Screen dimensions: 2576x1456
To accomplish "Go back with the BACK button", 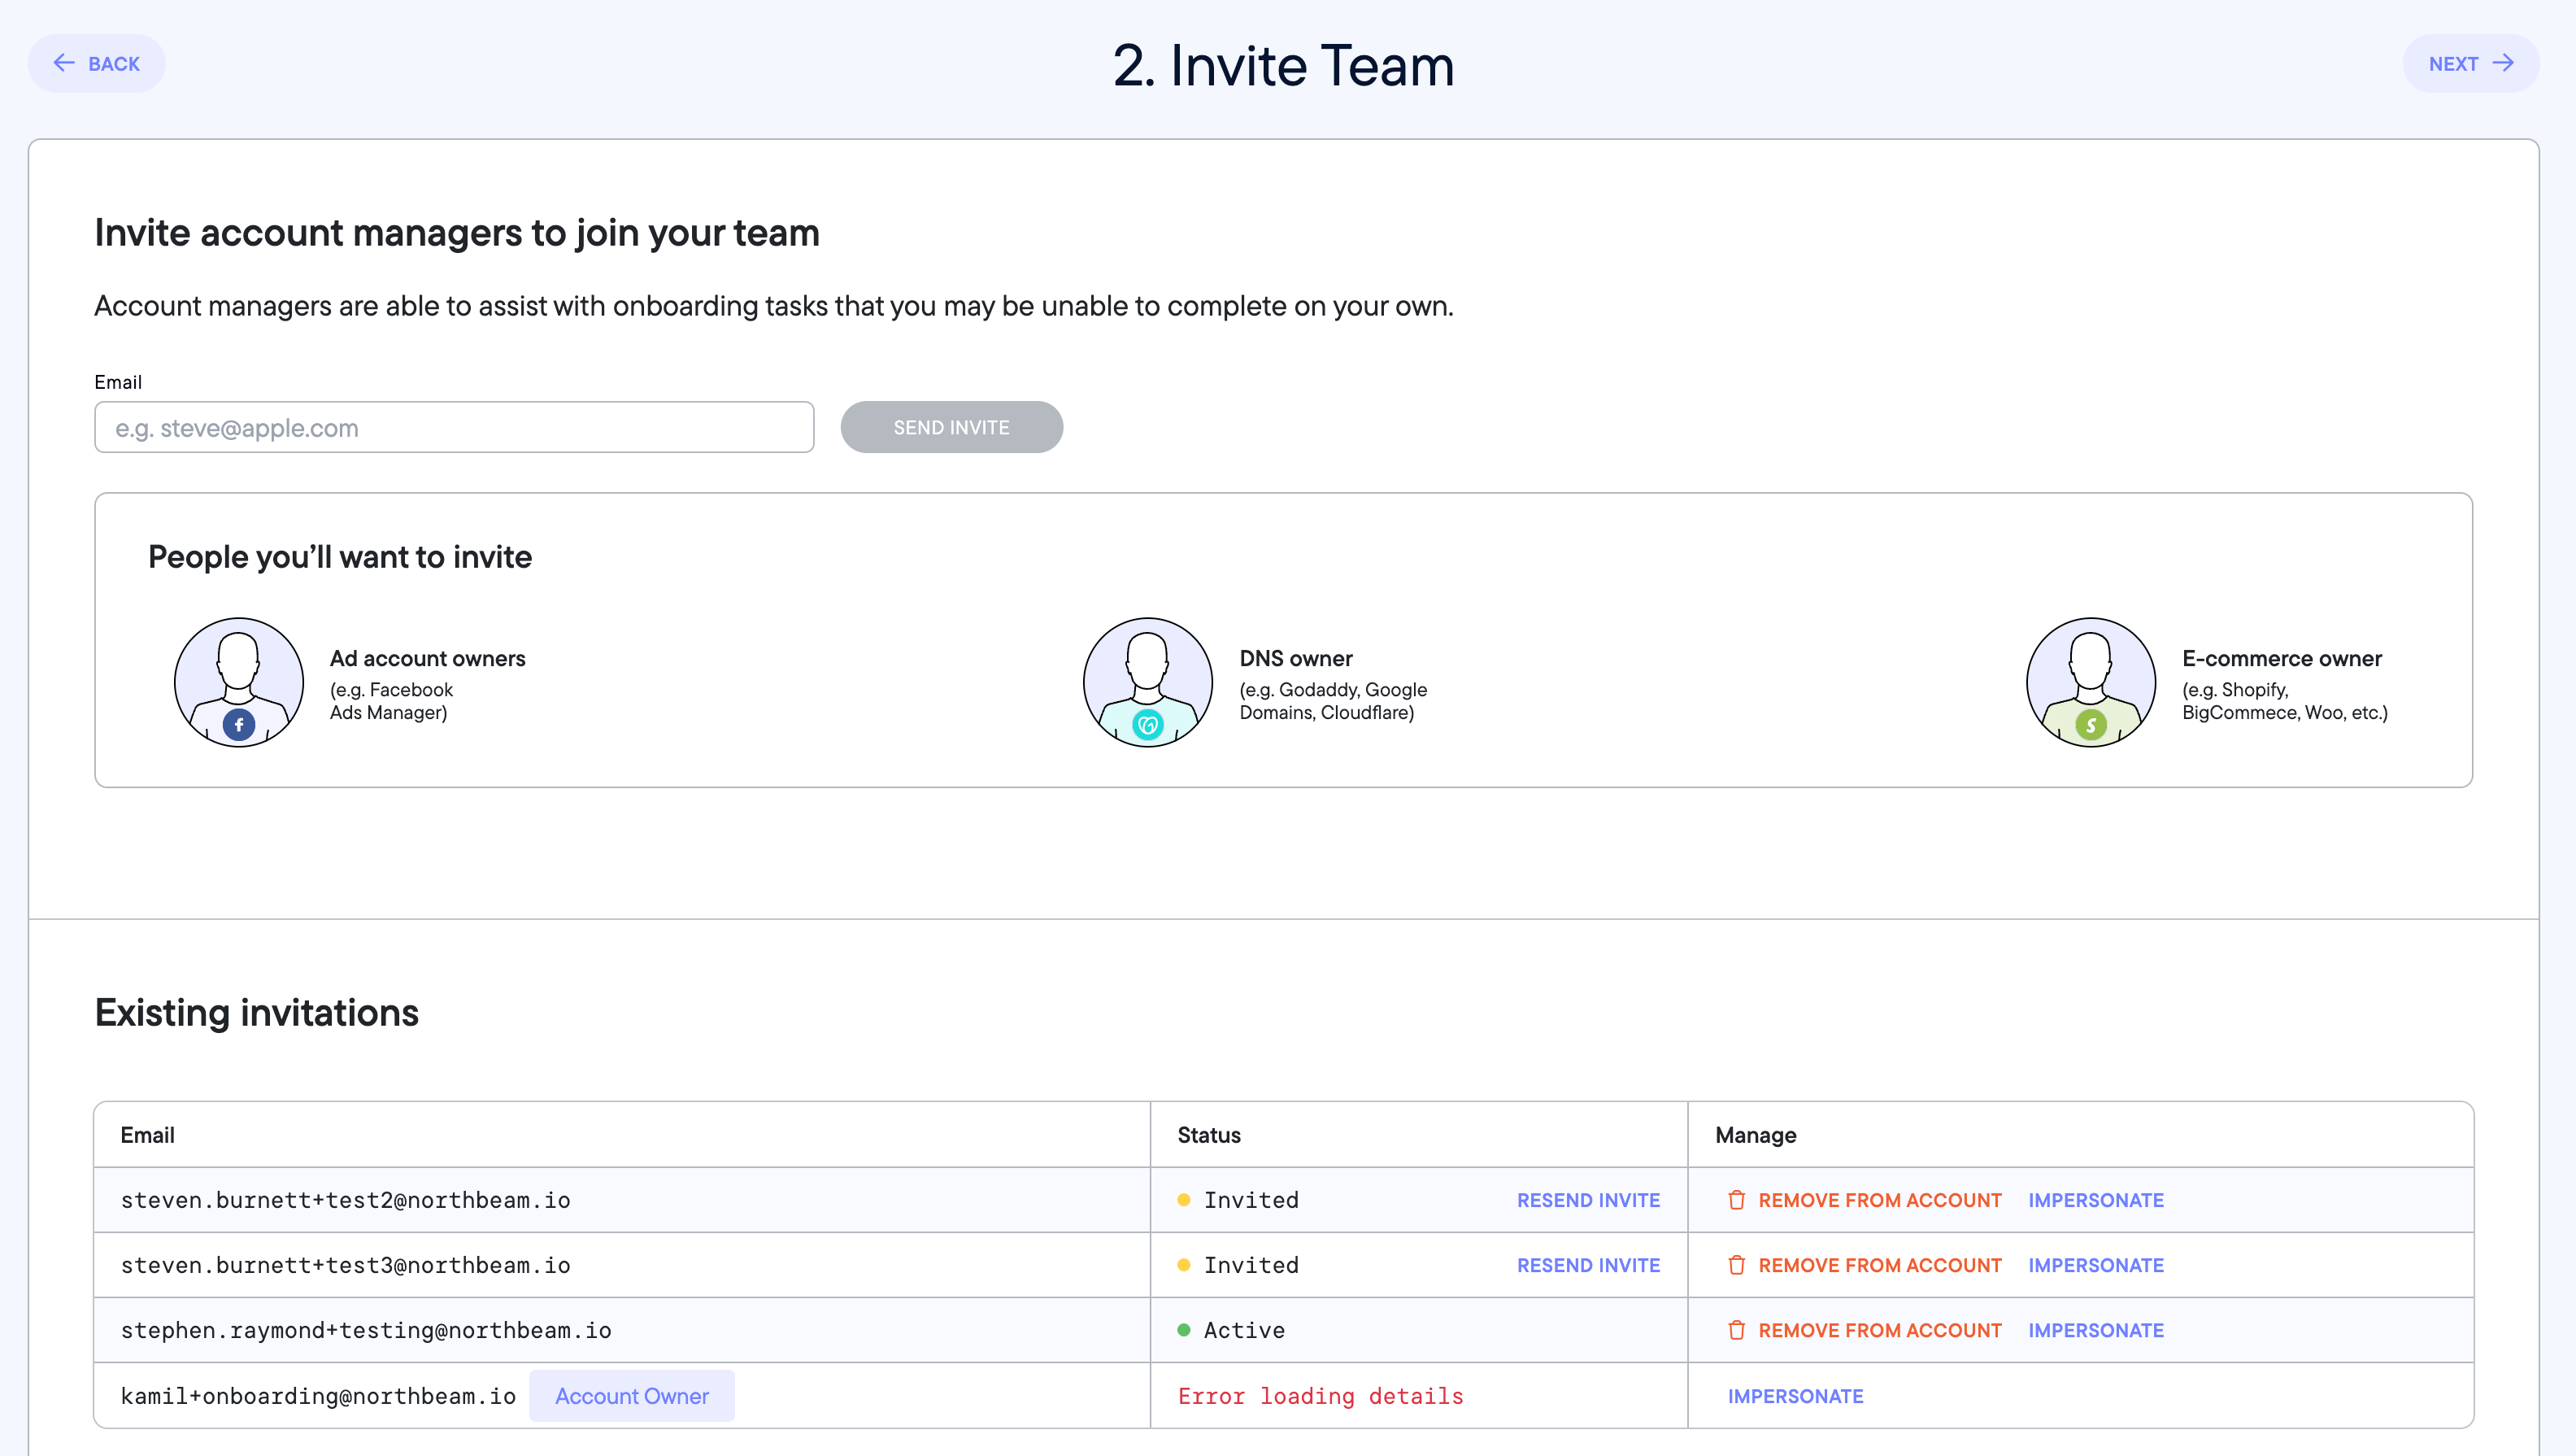I will click(96, 63).
